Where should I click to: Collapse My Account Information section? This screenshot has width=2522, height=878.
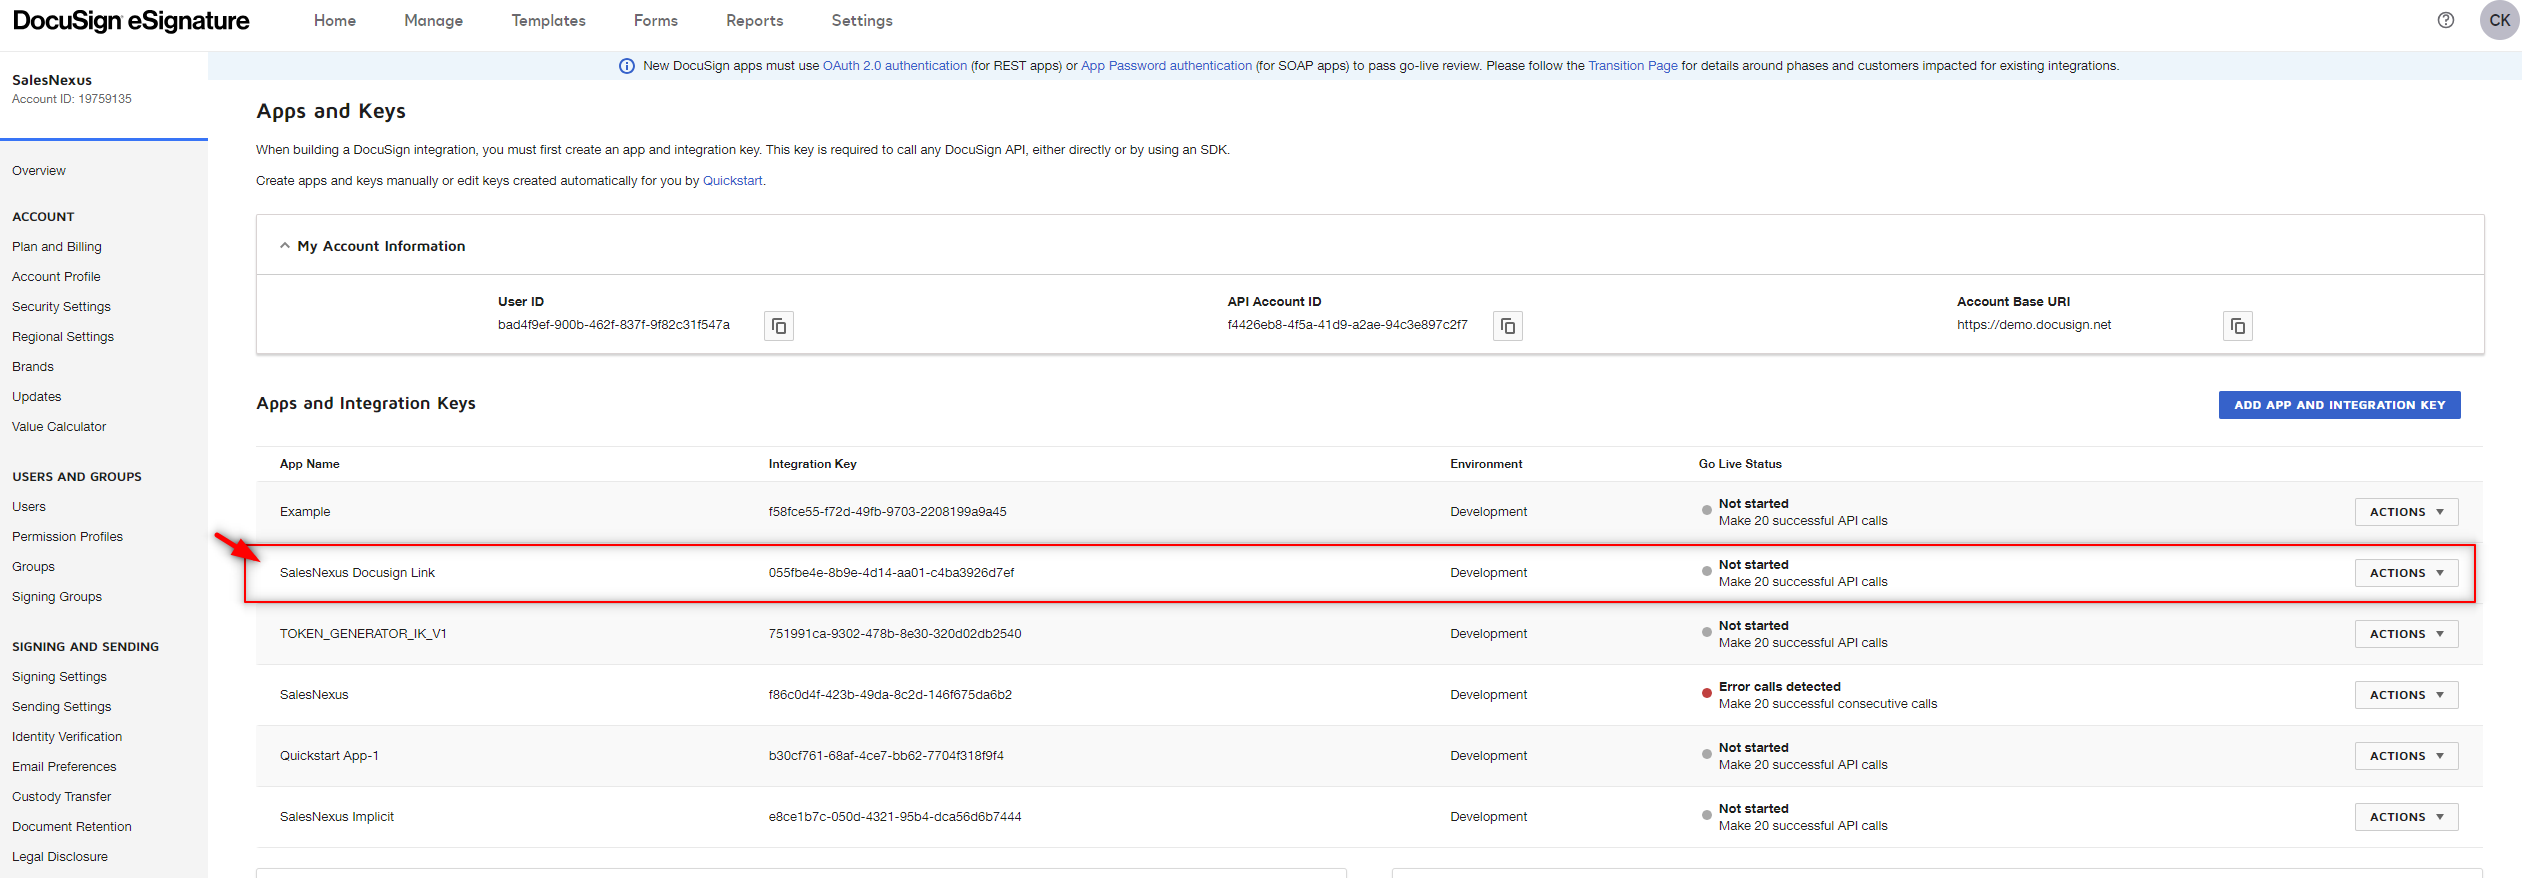click(x=285, y=246)
